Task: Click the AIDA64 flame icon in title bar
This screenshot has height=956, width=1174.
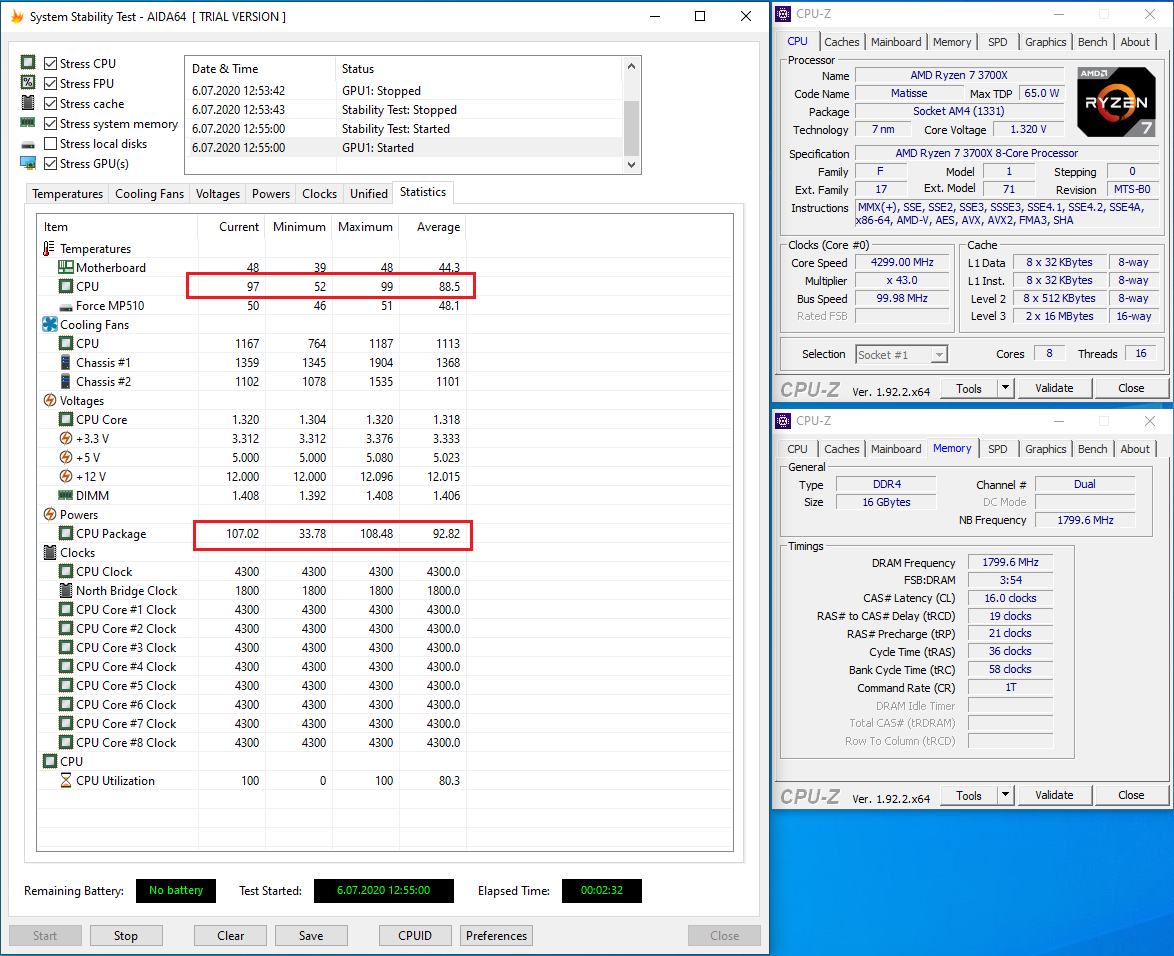Action: click(16, 16)
